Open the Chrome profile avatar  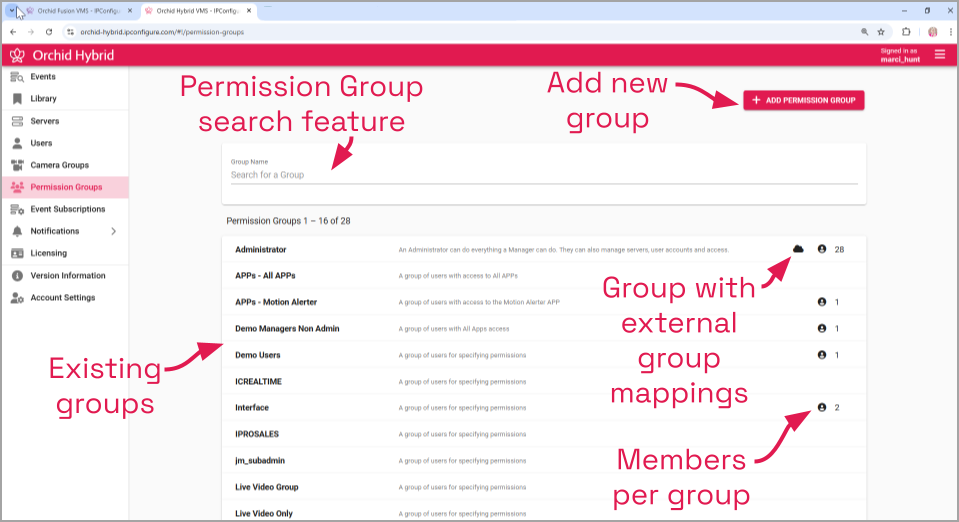(933, 32)
